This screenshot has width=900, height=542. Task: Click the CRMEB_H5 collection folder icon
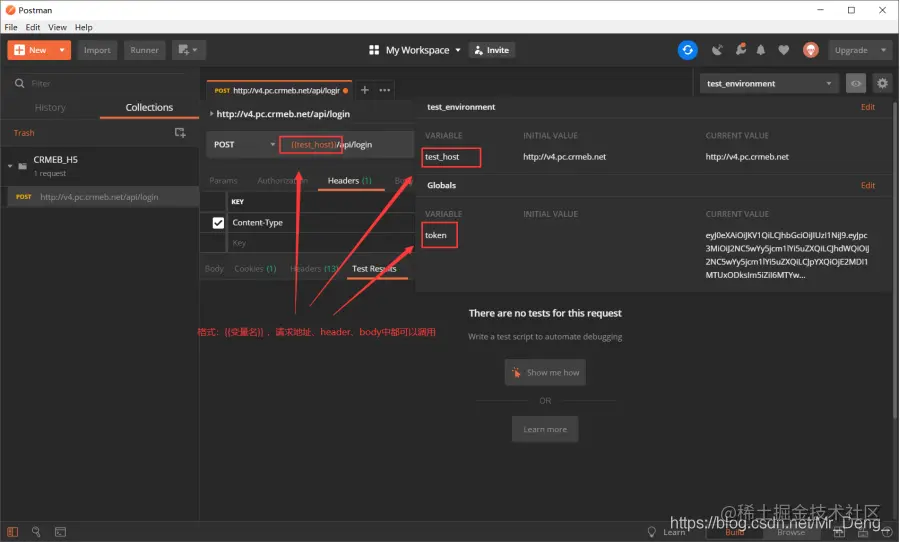[x=22, y=166]
